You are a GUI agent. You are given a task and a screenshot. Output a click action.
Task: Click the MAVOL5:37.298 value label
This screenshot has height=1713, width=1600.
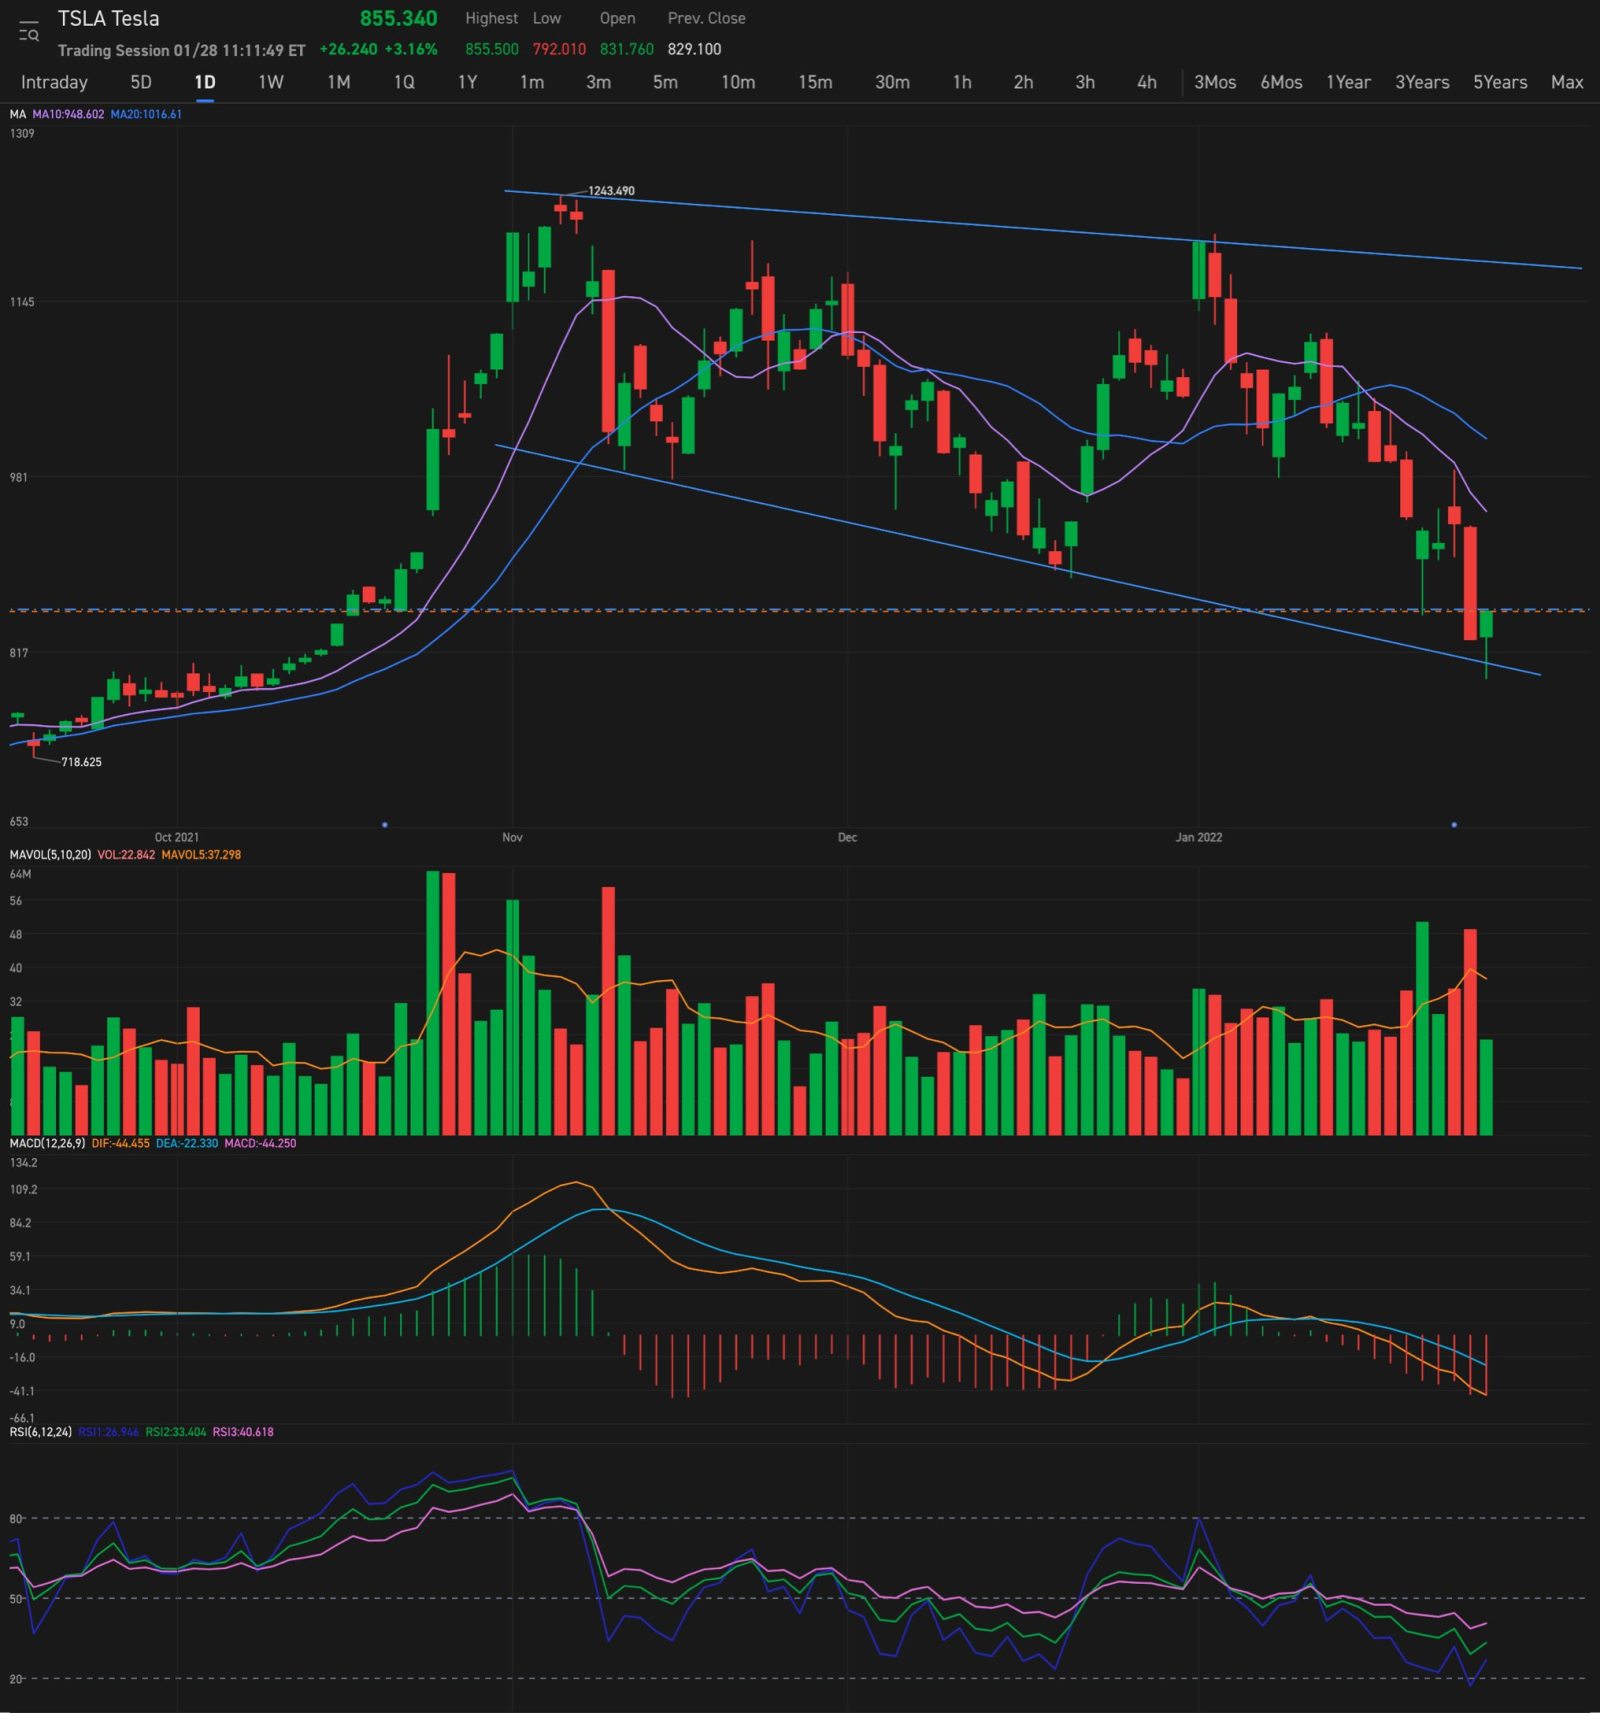coord(201,855)
